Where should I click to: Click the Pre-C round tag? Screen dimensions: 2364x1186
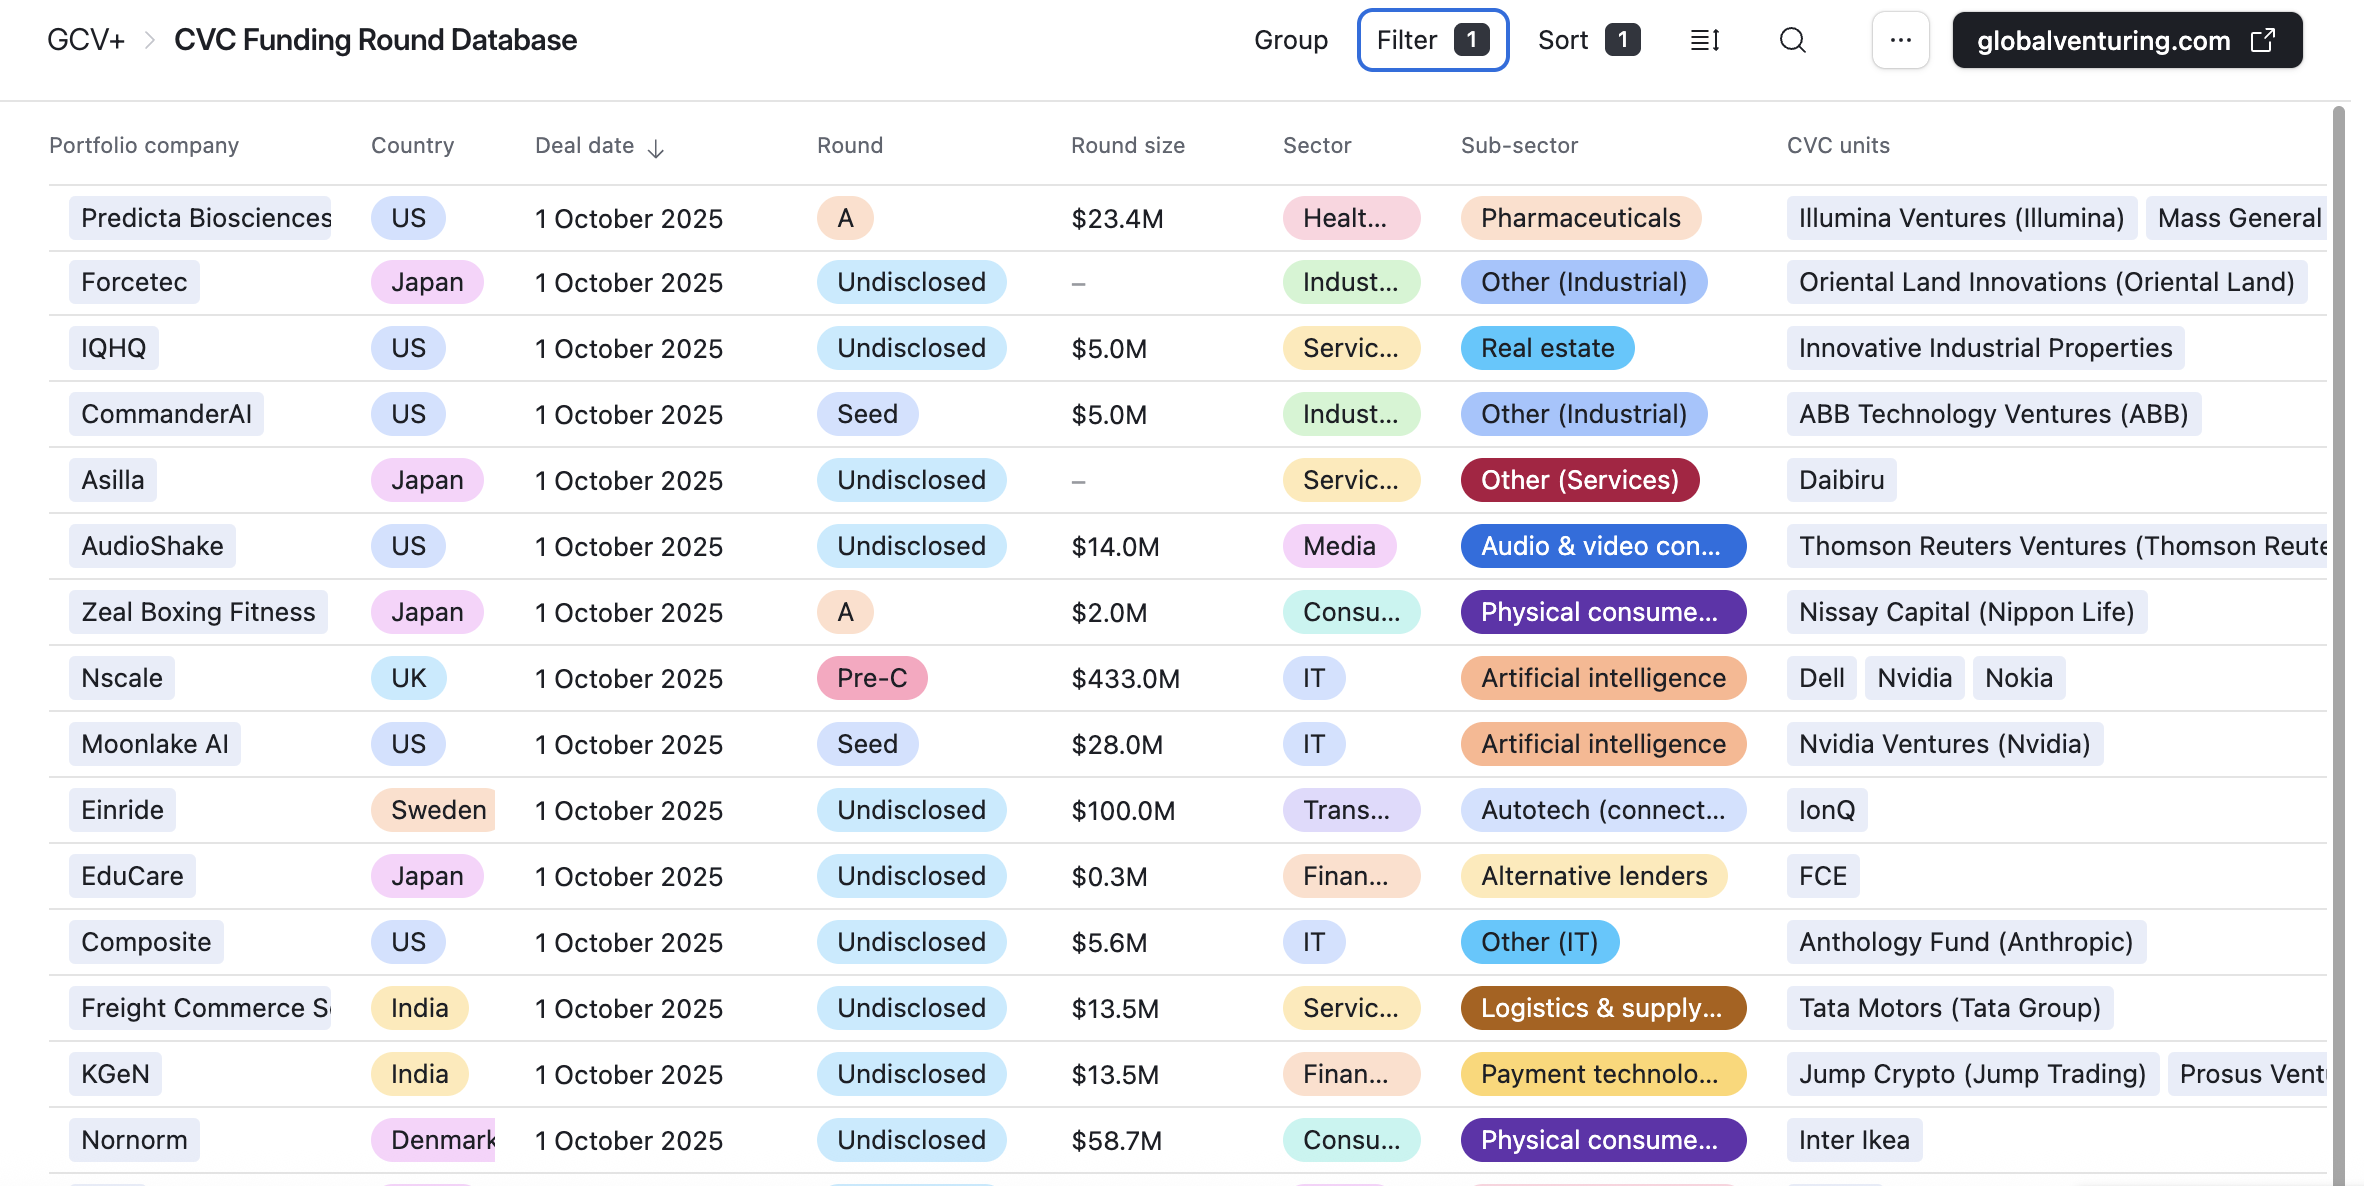tap(871, 678)
